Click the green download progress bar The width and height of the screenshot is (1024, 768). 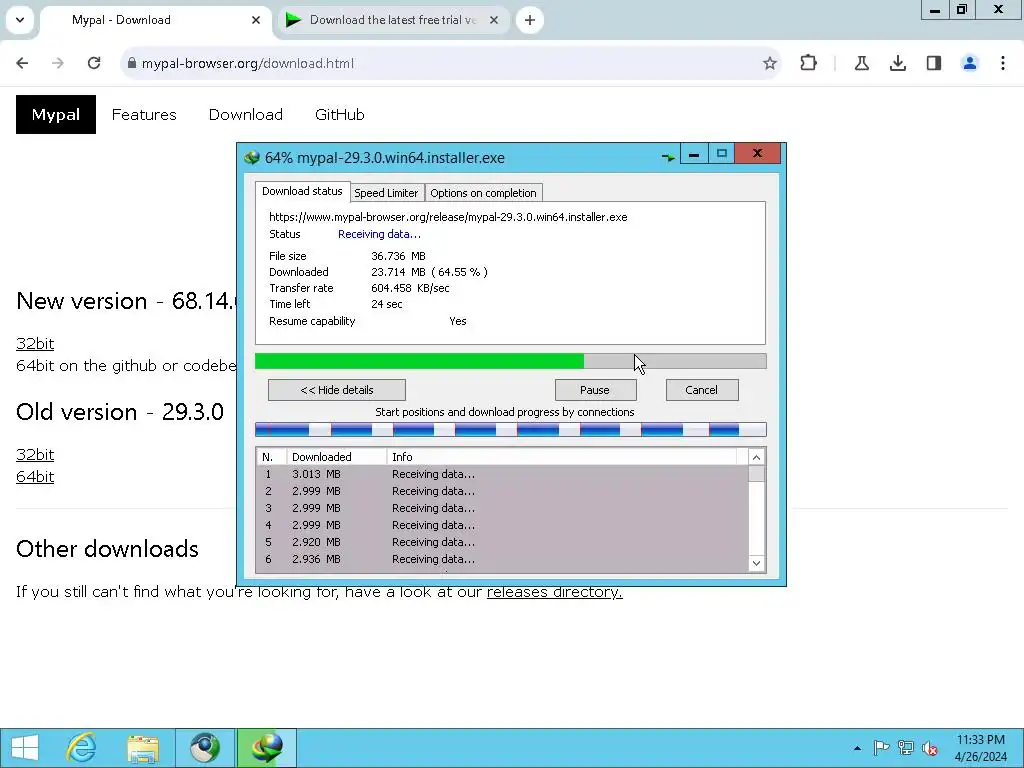click(511, 361)
